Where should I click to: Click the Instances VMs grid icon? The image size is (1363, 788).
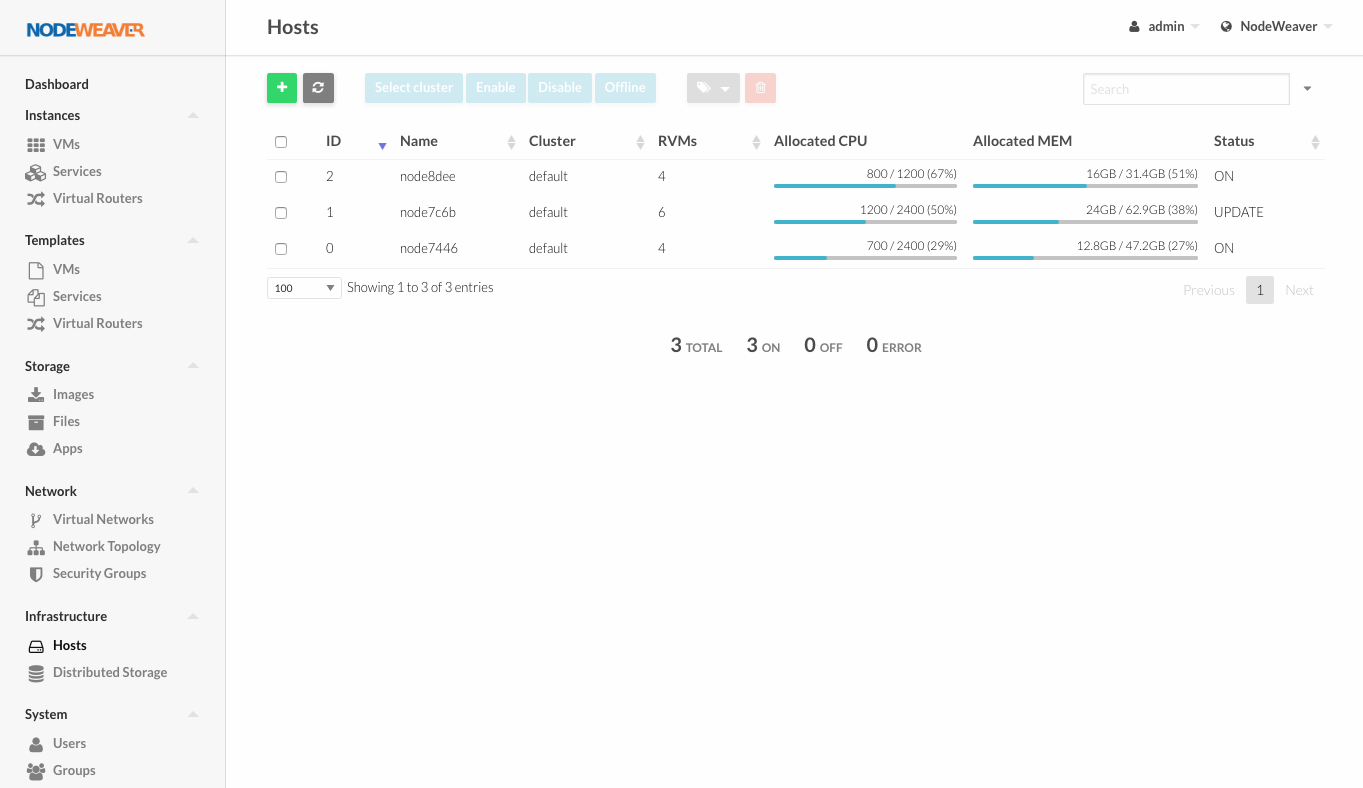coord(36,145)
